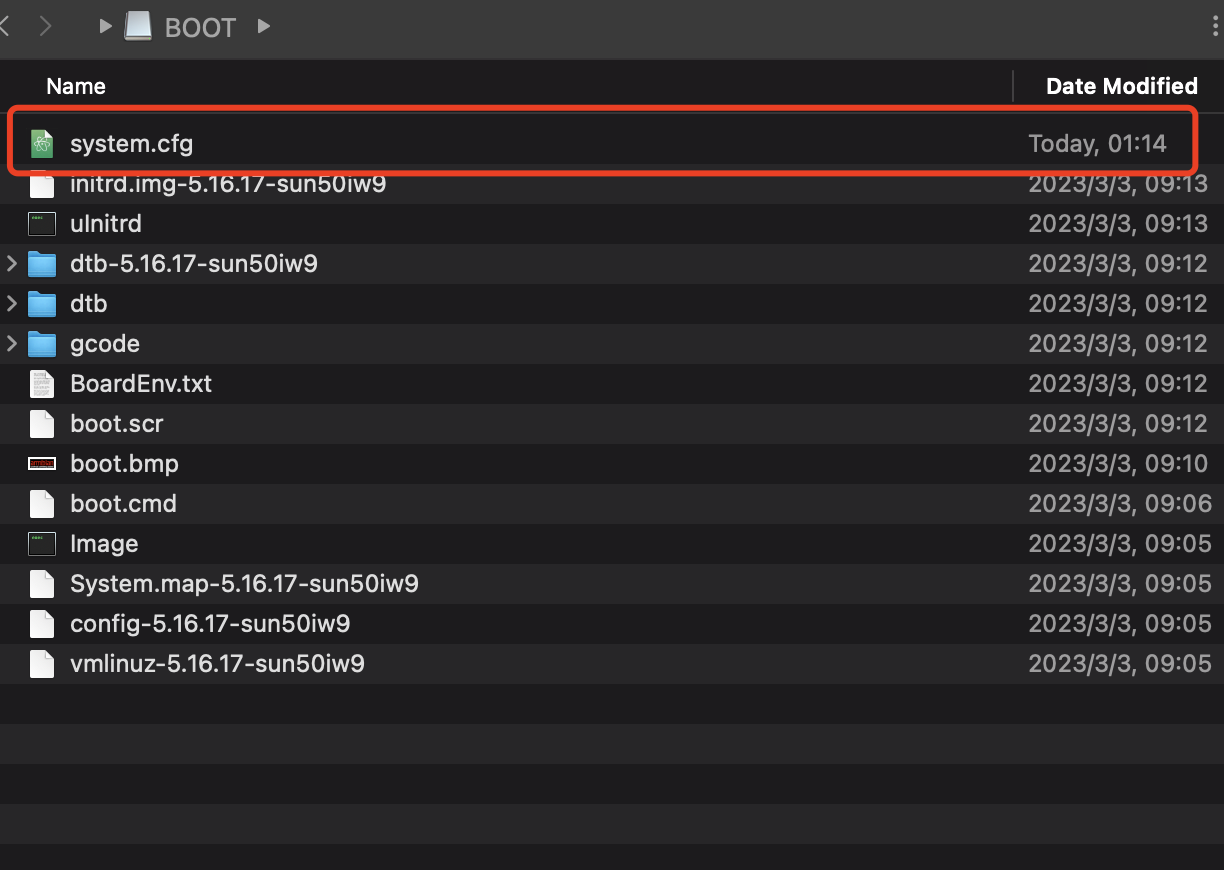
Task: Click the system.cfg file icon
Action: [x=41, y=144]
